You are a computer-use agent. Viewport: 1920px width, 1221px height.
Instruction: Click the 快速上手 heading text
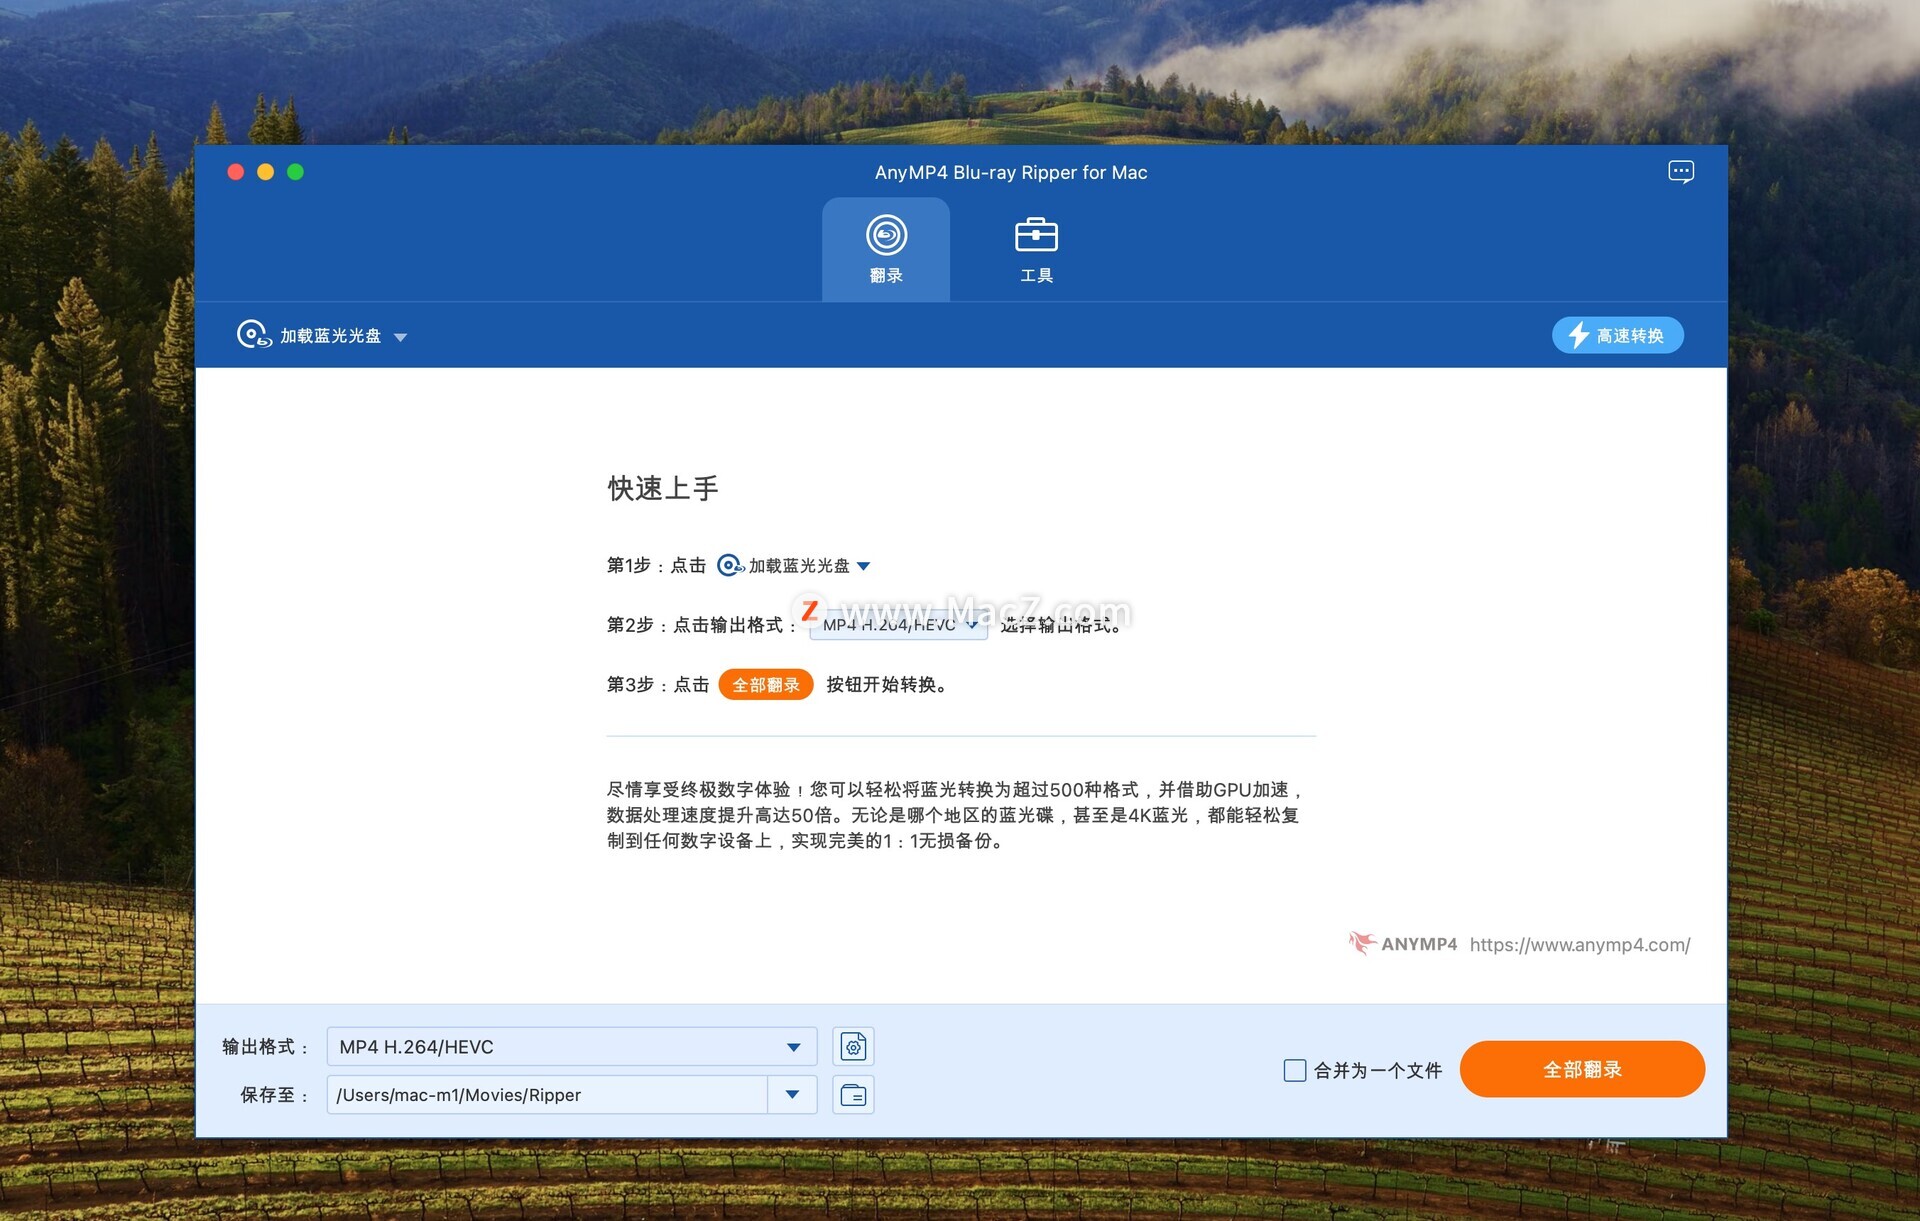[663, 488]
